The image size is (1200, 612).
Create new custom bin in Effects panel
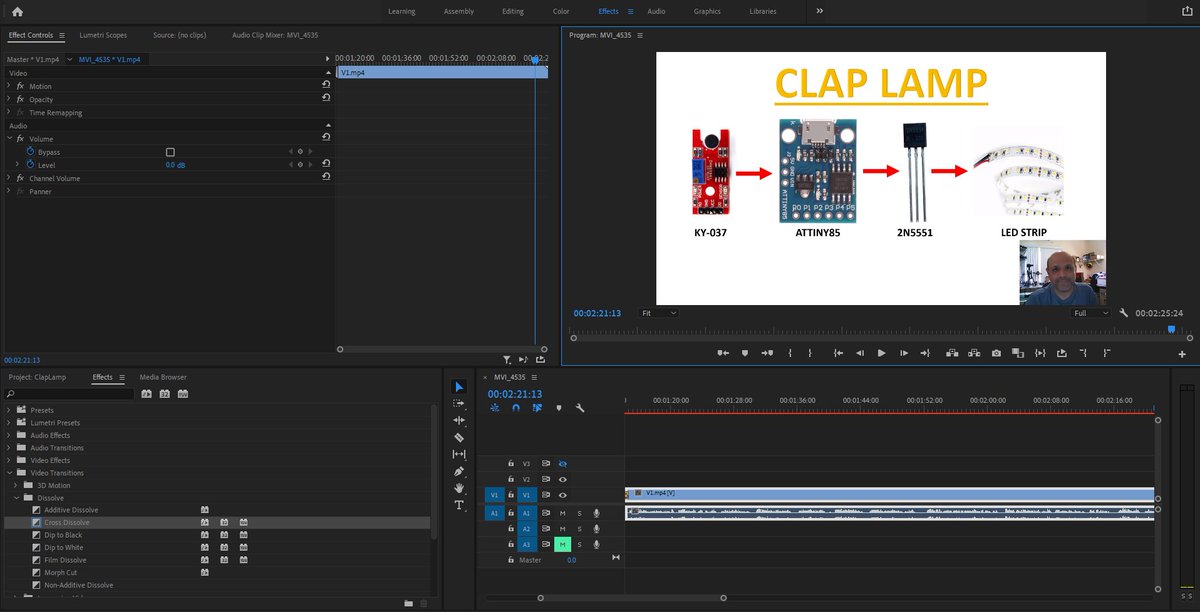408,603
